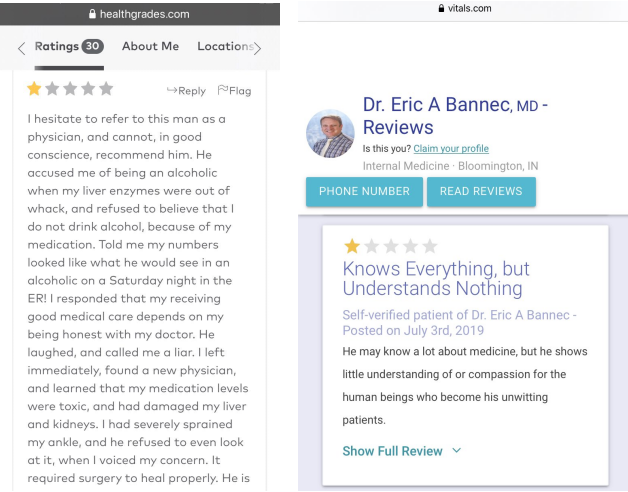Click the review title Knows Everything, but Understands Nothing
The image size is (628, 492).
436,279
